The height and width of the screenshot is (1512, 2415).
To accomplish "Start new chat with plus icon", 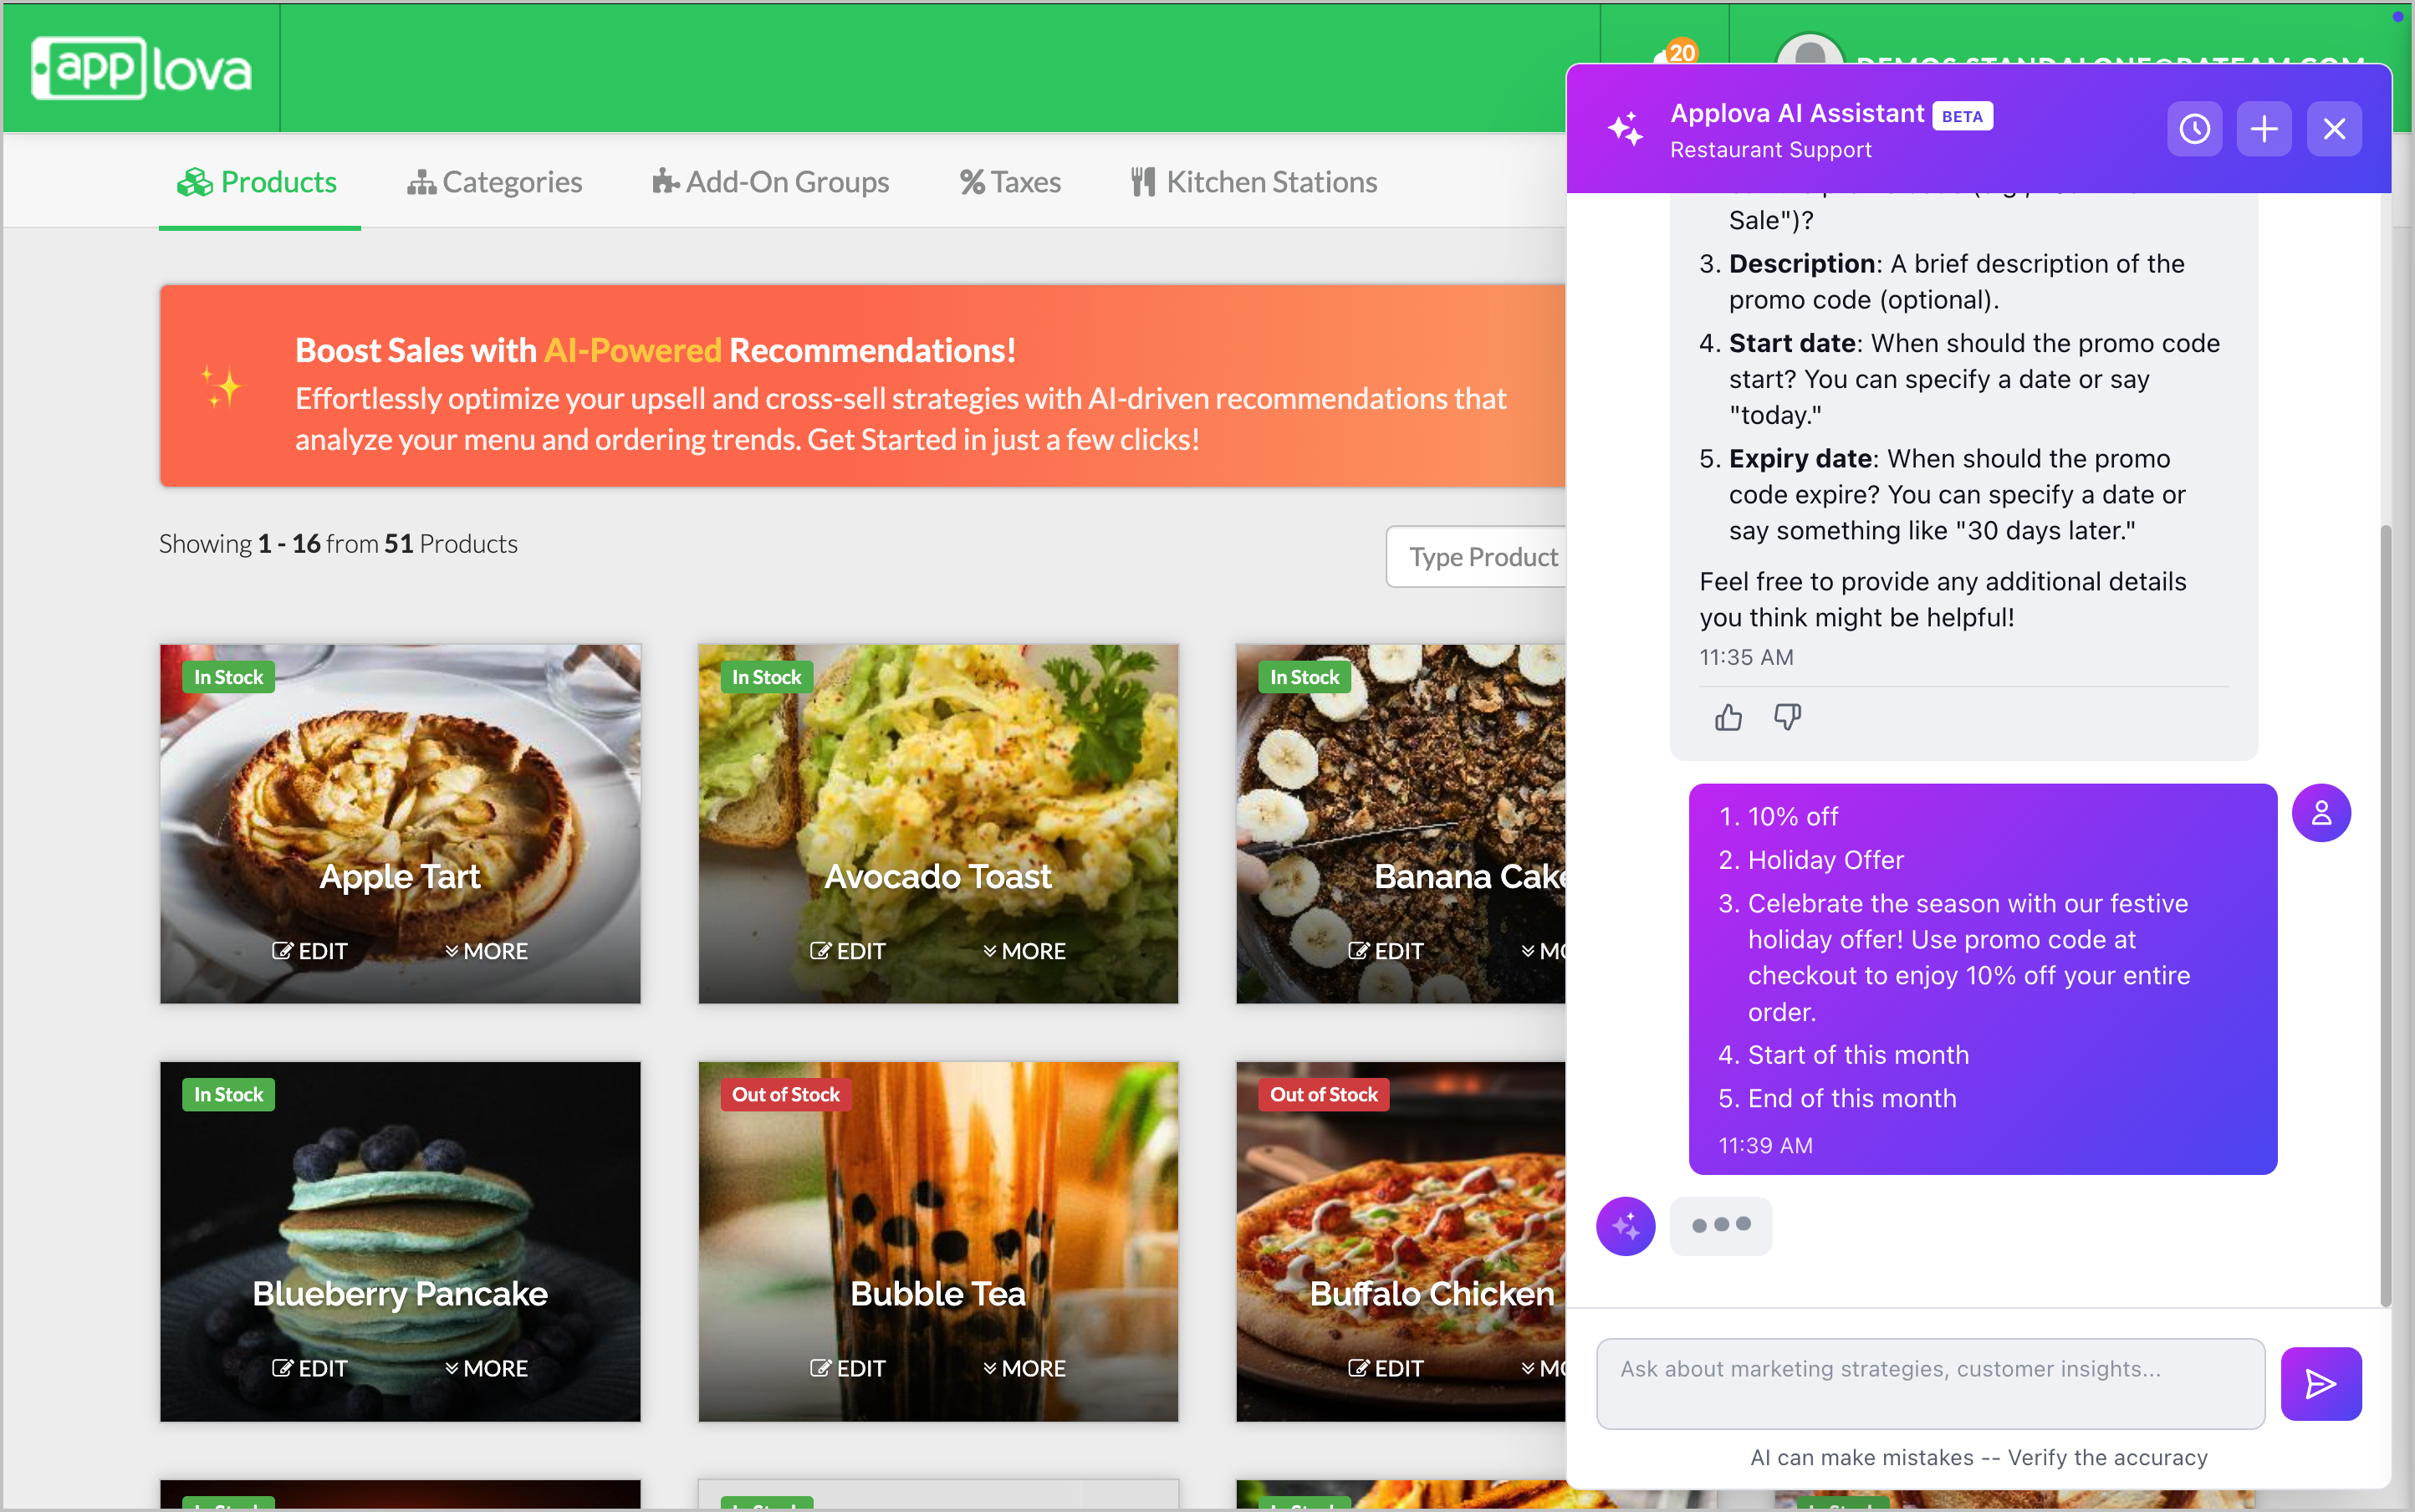I will pos(2264,129).
